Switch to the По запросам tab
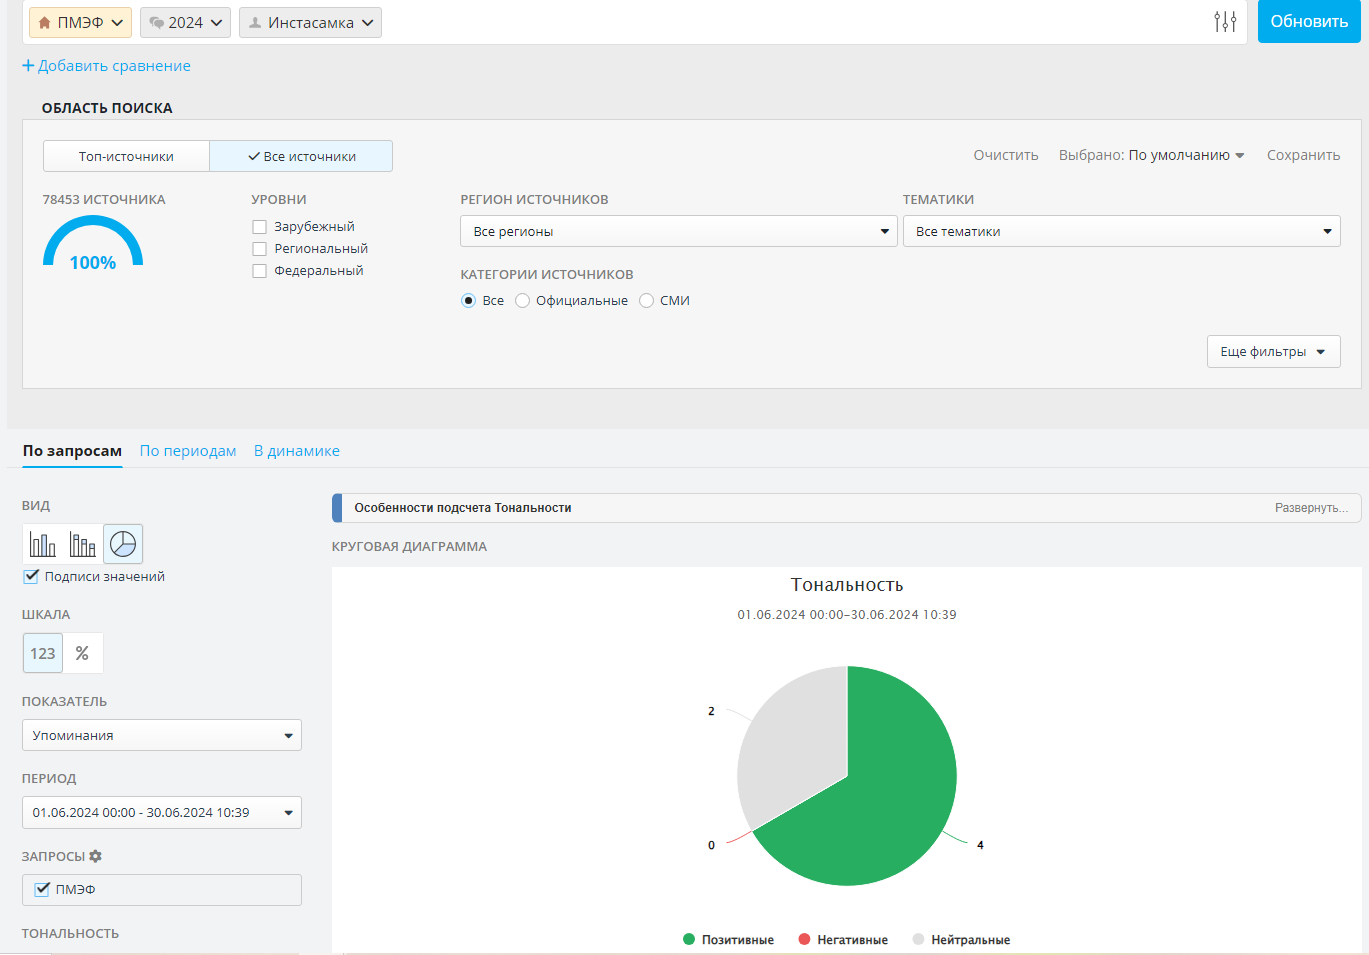The height and width of the screenshot is (955, 1369). tap(72, 451)
